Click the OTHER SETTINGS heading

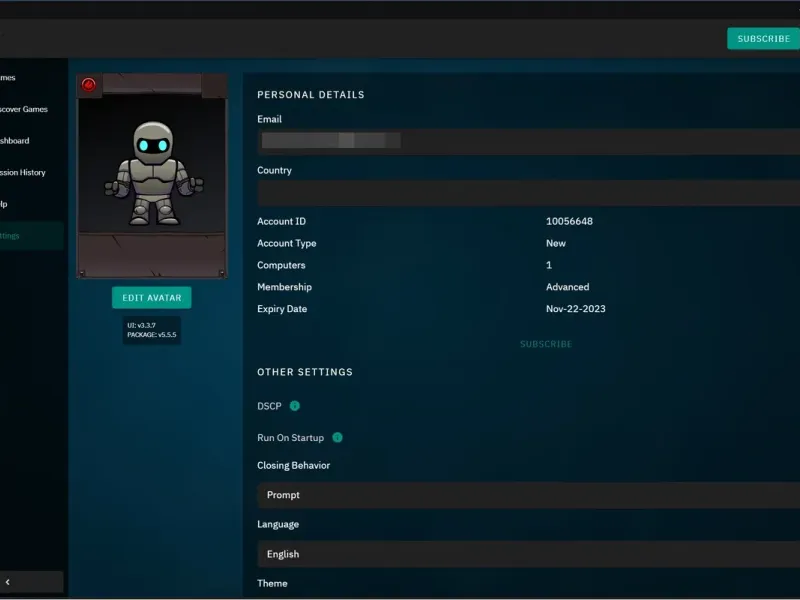pyautogui.click(x=305, y=372)
